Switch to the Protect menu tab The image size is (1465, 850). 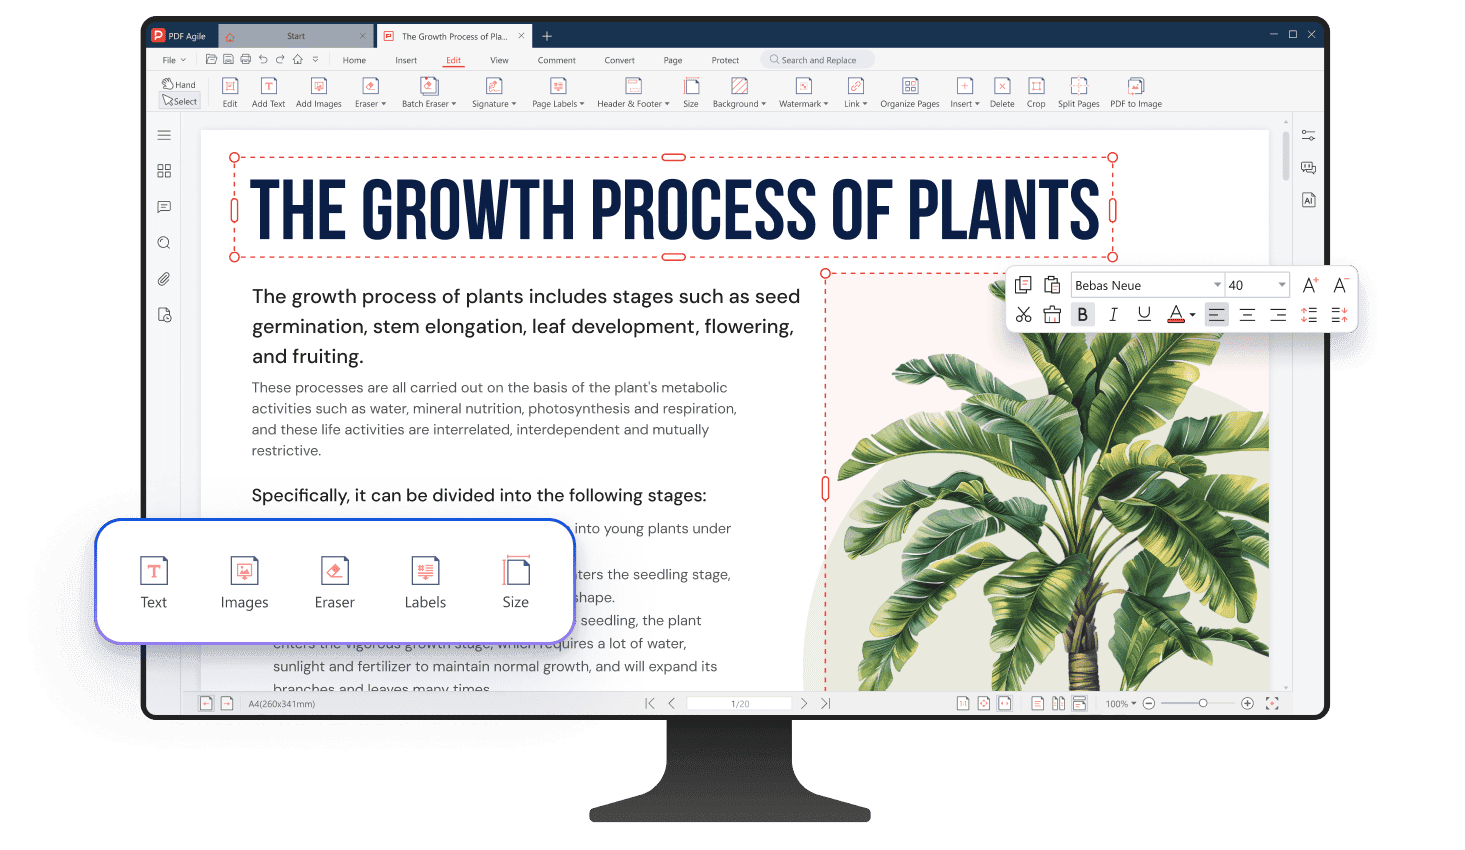(x=725, y=60)
